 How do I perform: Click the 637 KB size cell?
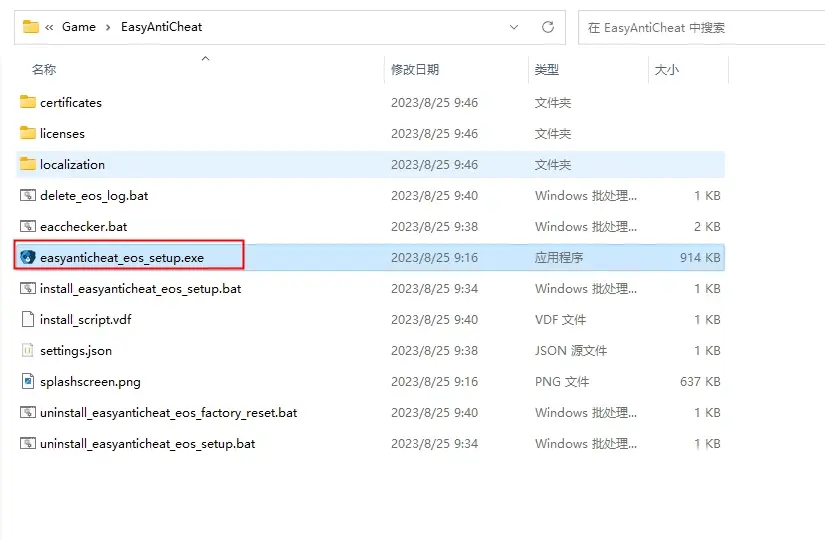point(700,382)
